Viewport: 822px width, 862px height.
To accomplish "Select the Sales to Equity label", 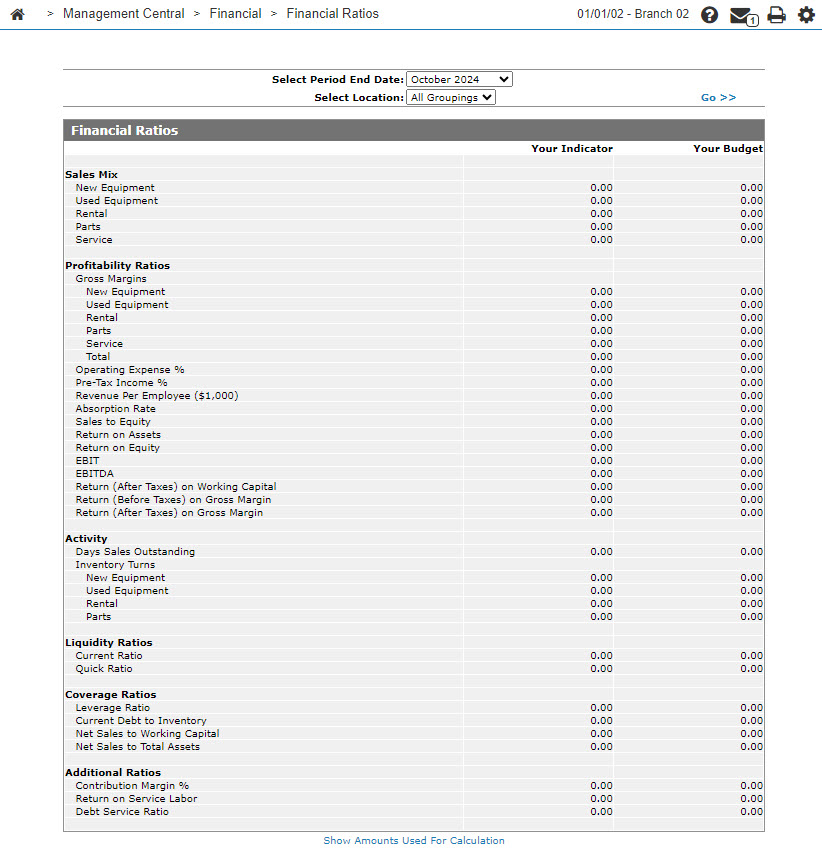I will tap(113, 422).
